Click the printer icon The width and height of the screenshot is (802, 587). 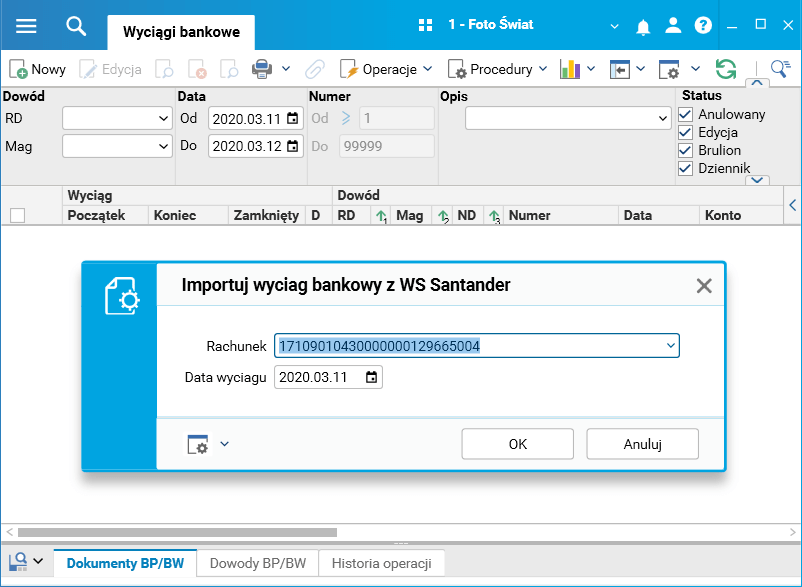pos(262,69)
